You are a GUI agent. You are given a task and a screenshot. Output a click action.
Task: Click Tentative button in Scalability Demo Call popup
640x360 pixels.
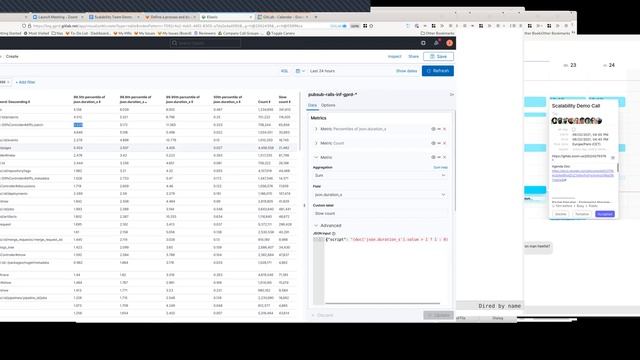(582, 214)
